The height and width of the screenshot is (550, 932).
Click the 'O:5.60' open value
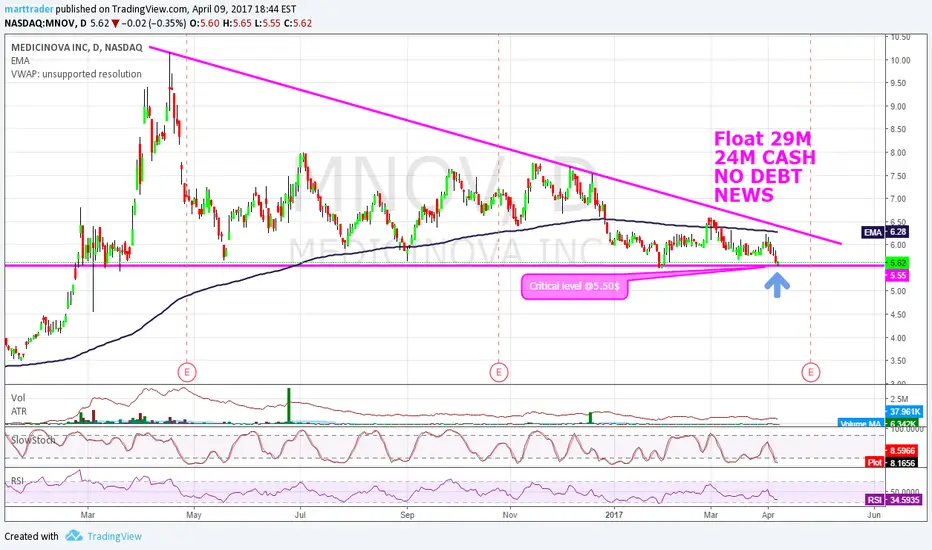(204, 23)
